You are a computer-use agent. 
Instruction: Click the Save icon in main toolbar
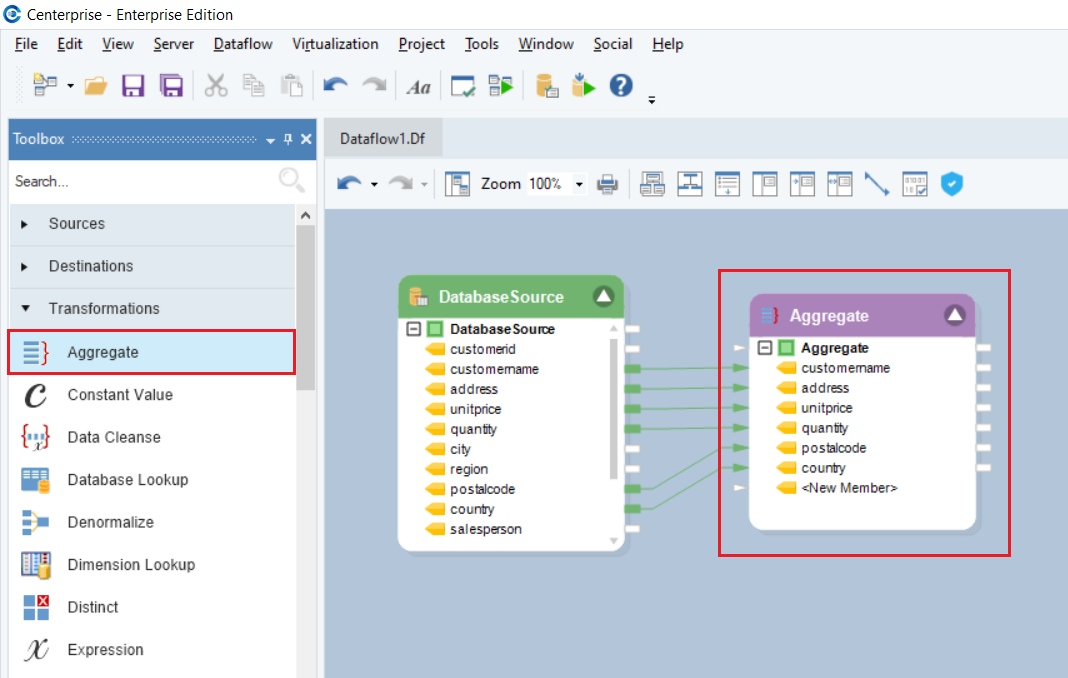click(133, 86)
